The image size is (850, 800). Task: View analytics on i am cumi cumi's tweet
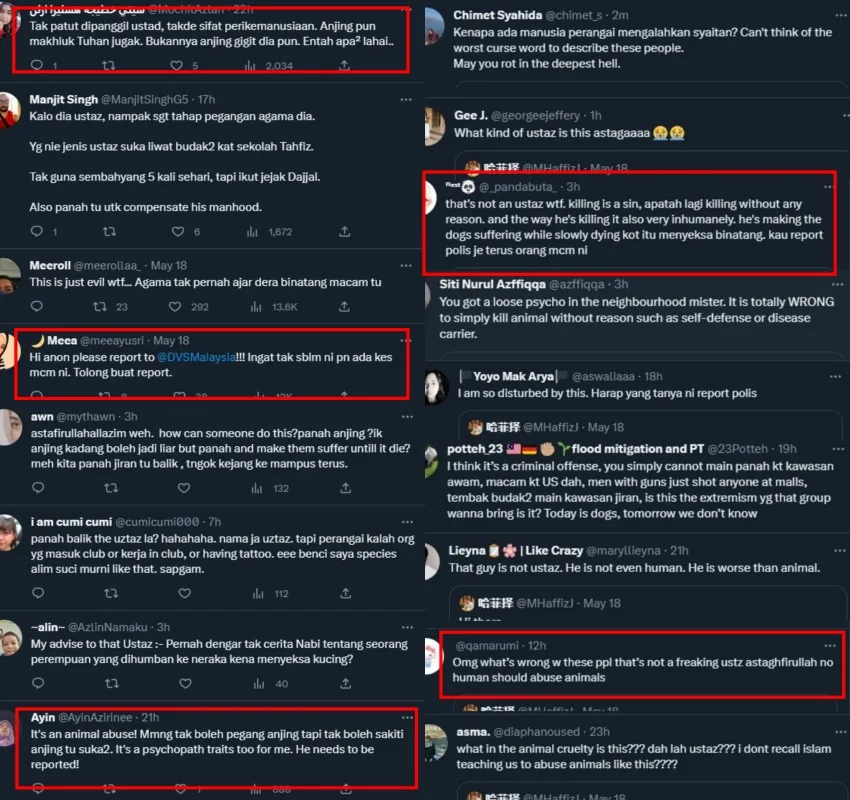click(x=258, y=593)
